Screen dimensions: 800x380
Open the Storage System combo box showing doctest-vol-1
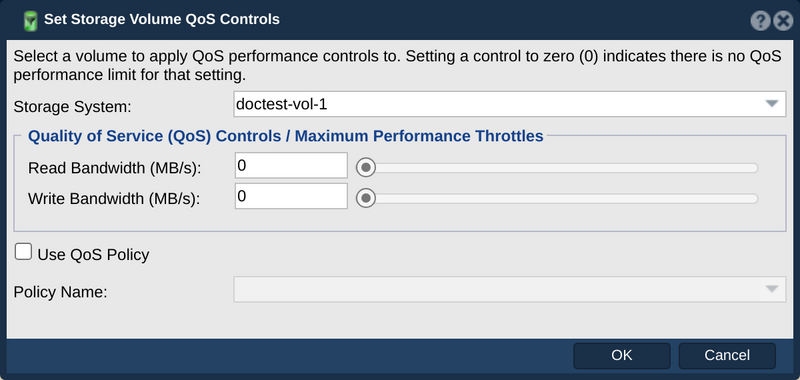(510, 104)
